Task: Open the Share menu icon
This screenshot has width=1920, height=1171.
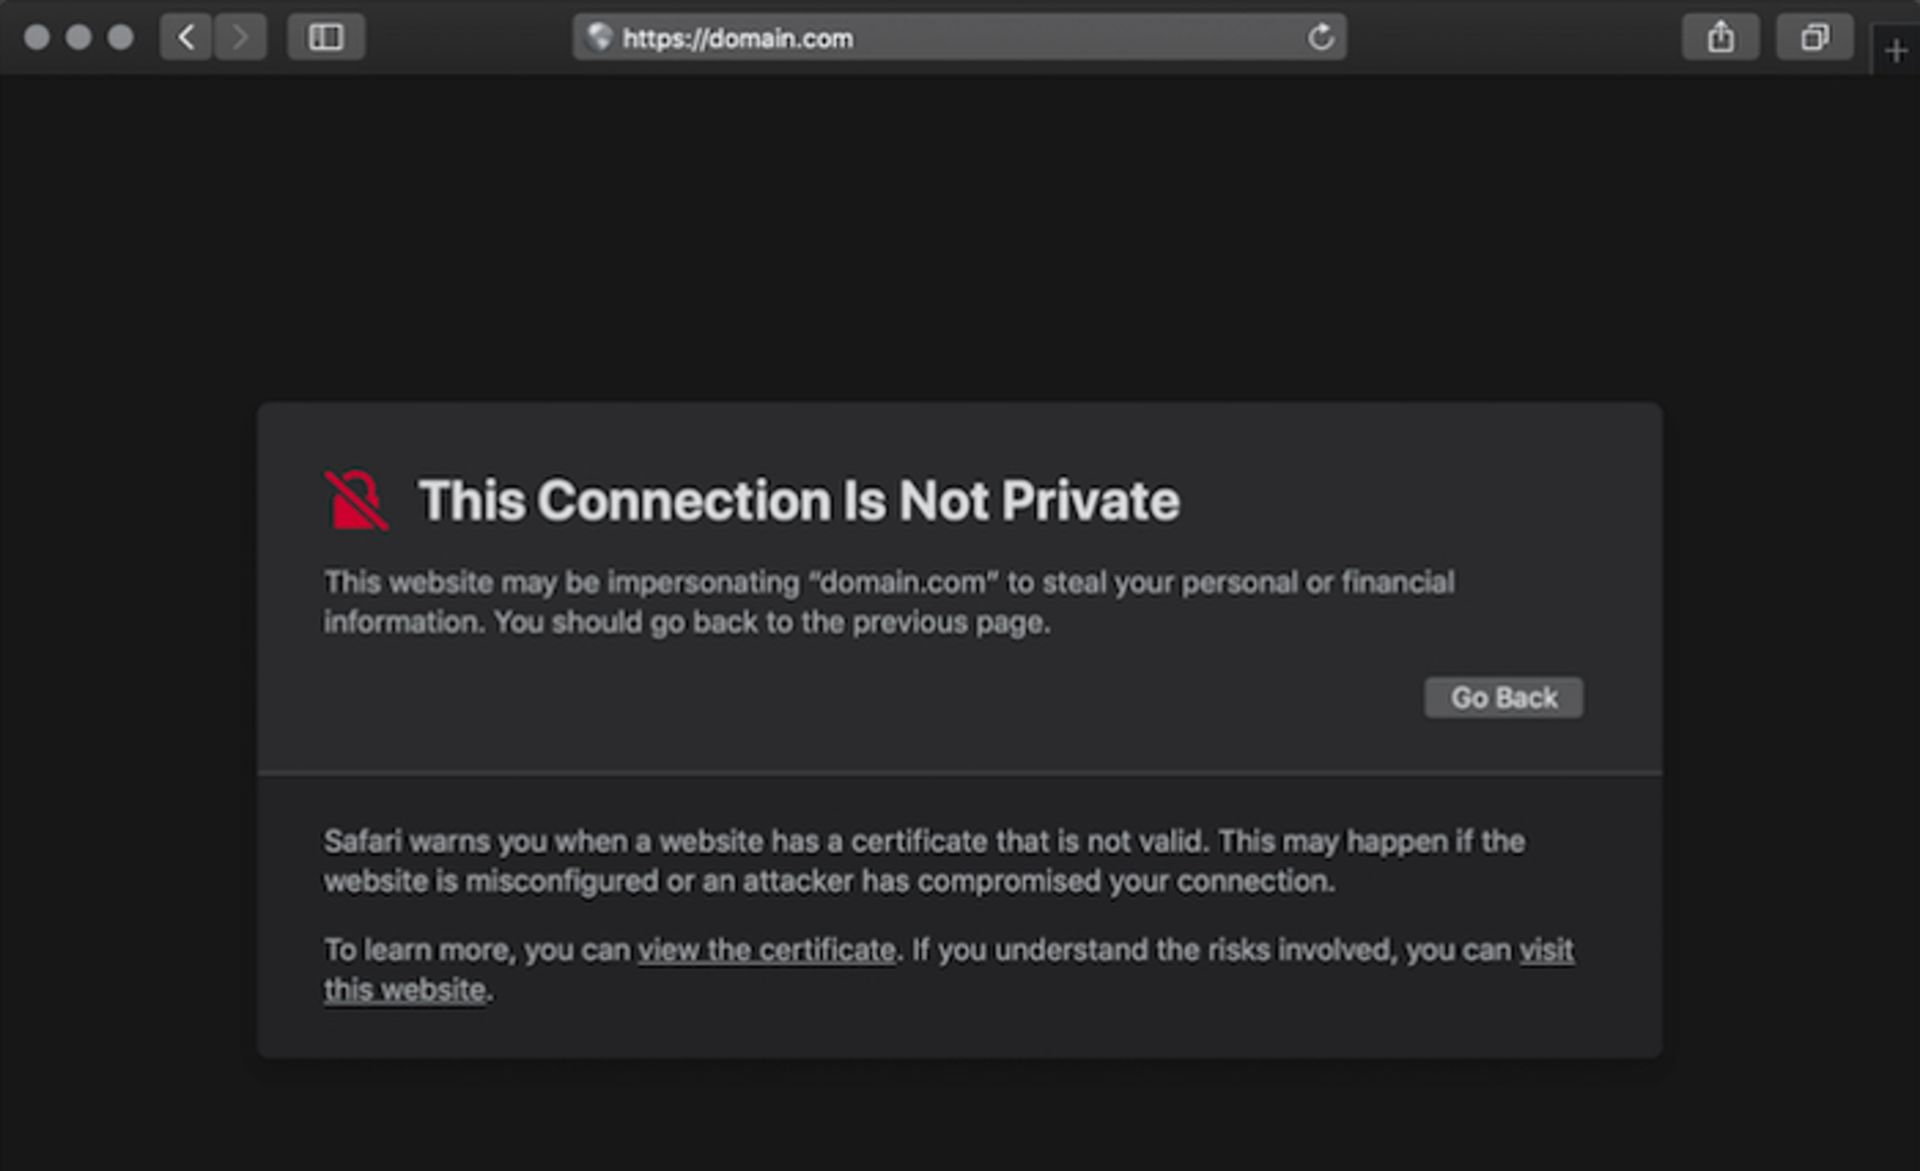Action: (x=1720, y=38)
